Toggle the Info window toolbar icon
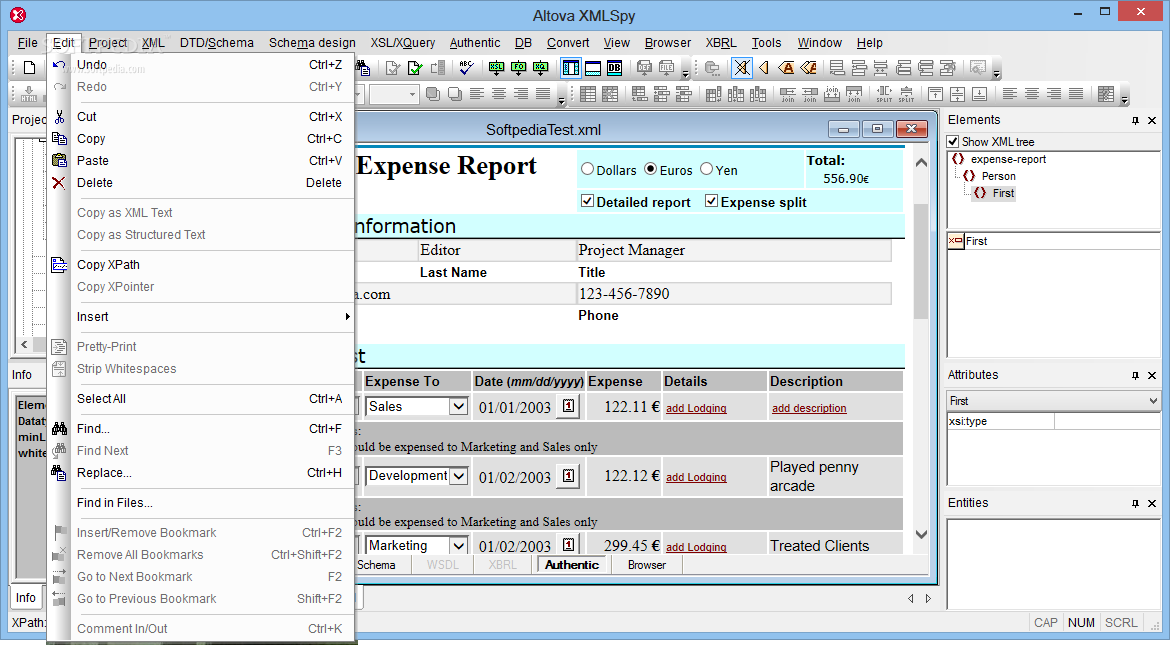 (593, 68)
